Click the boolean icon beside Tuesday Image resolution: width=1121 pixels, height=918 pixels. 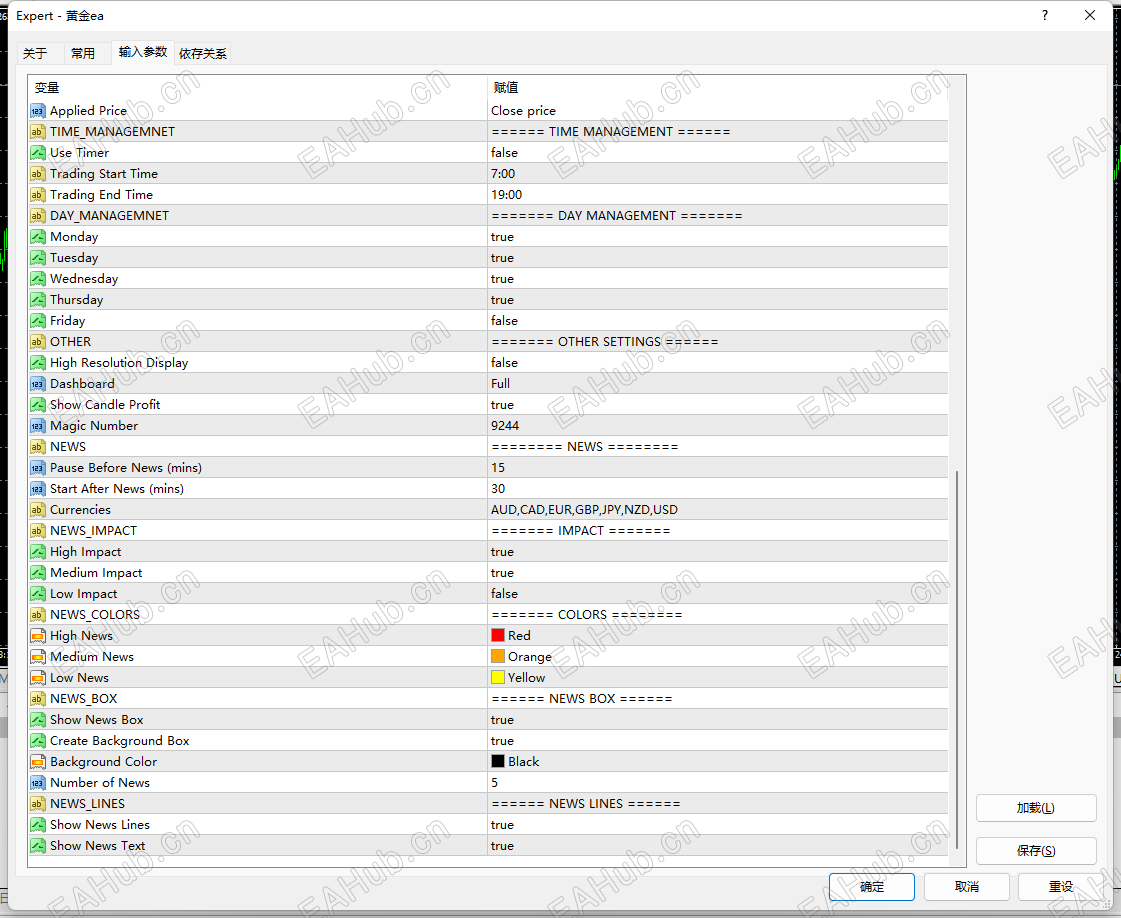coord(38,257)
